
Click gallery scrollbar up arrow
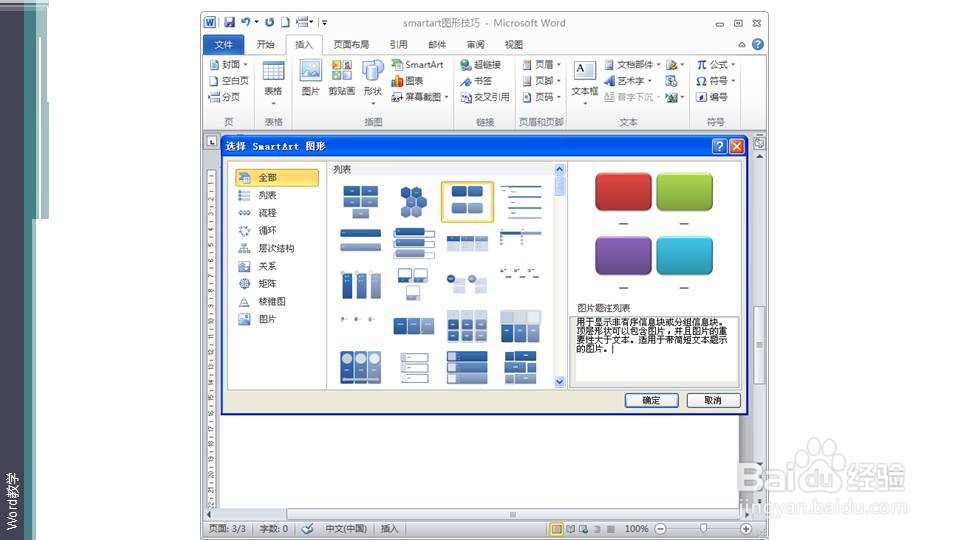tap(560, 168)
